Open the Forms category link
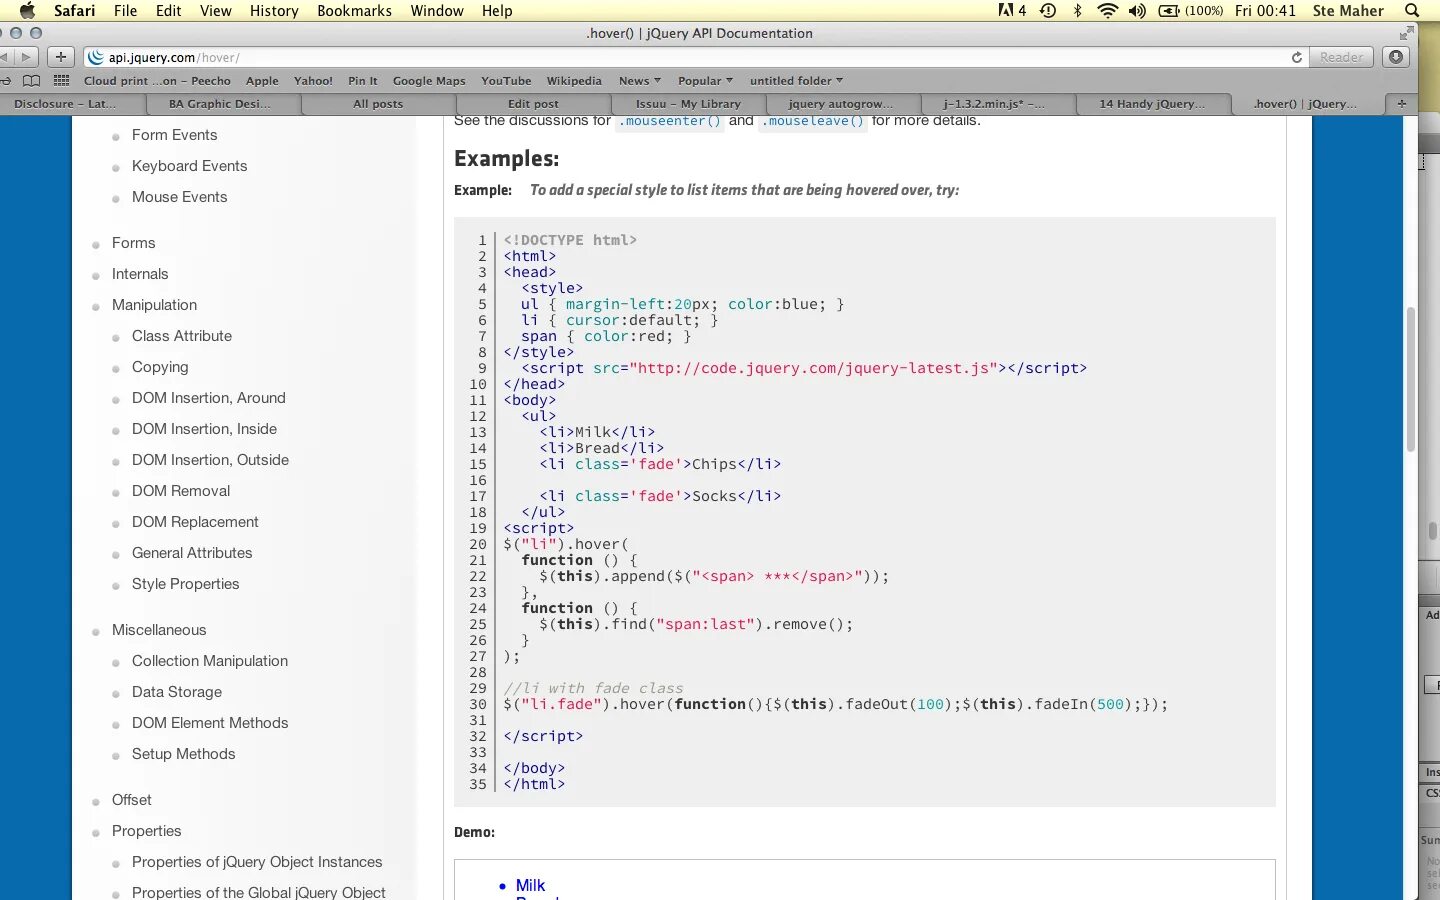1440x900 pixels. 133,243
